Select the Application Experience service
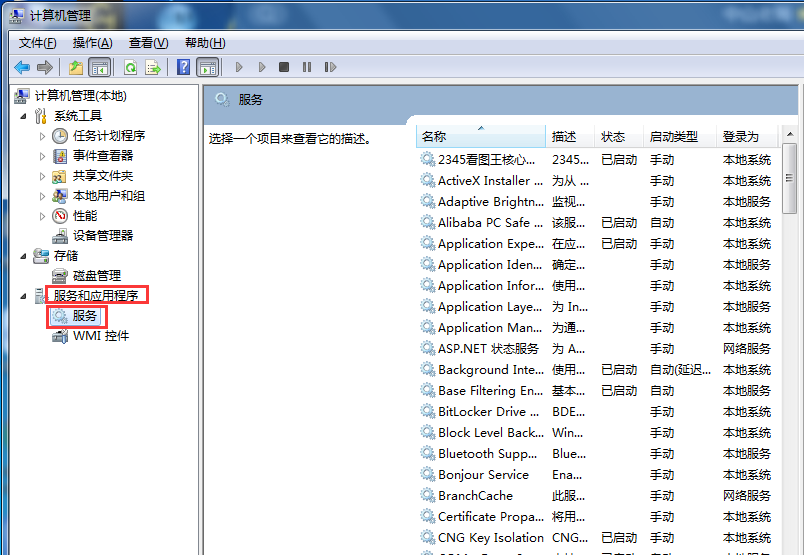This screenshot has width=804, height=555. 597,244
